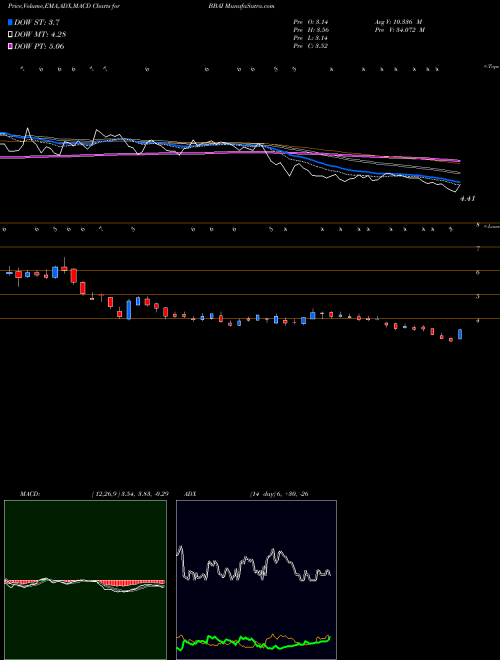Select the 'DOW MT: 4.28' label
Image resolution: width=500 pixels, height=660 pixels.
tap(40, 35)
